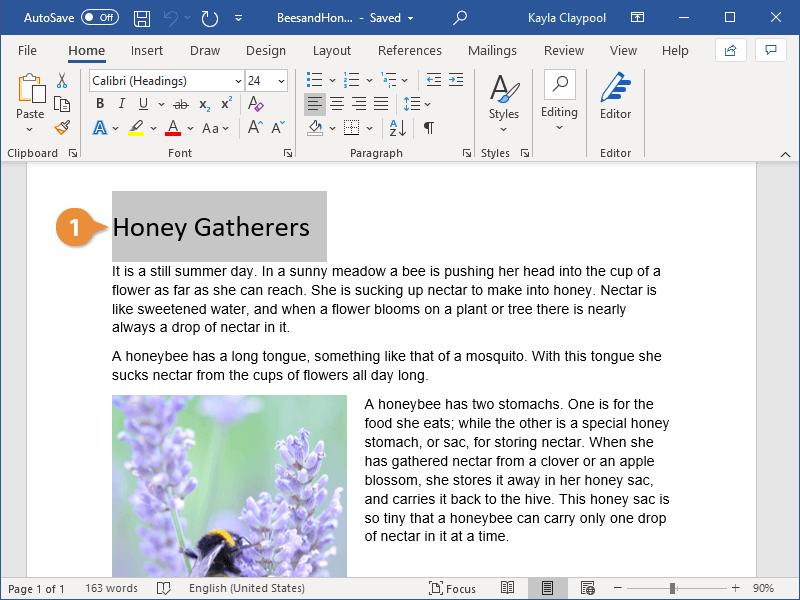The width and height of the screenshot is (800, 600).
Task: Toggle AutoSave switch
Action: [x=99, y=18]
